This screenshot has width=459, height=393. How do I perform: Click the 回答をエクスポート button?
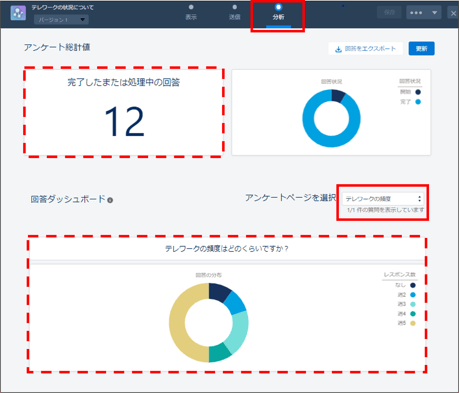tap(366, 49)
